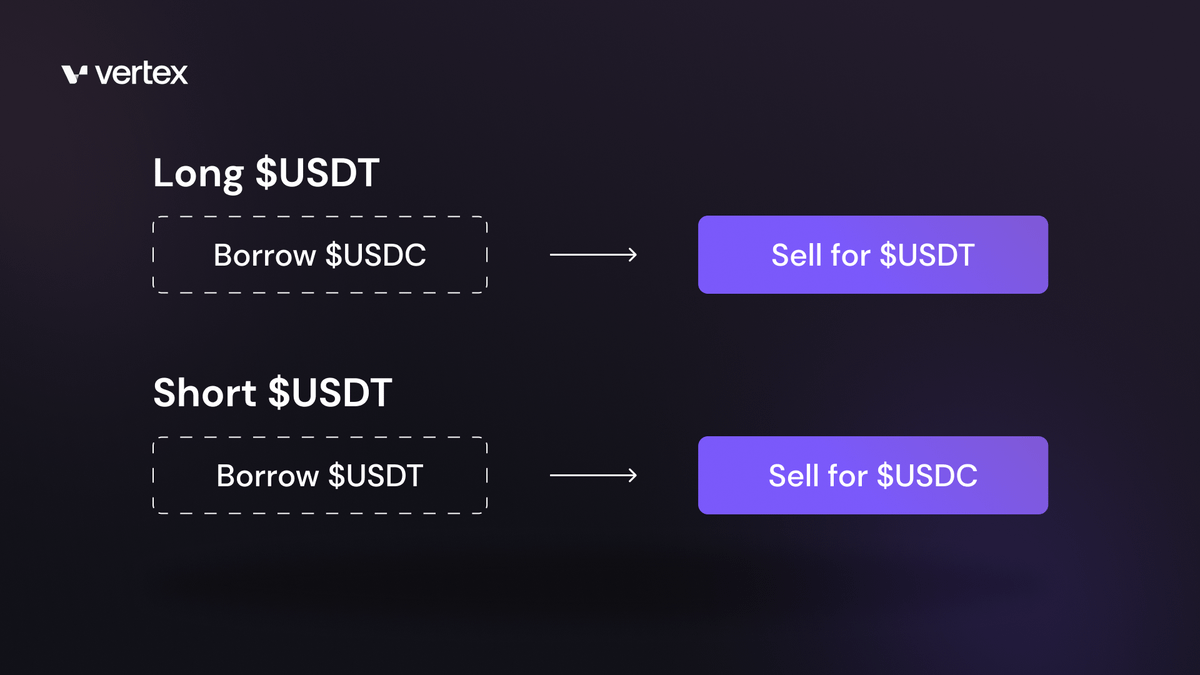Viewport: 1200px width, 675px height.
Task: Click the Short $USDT heading
Action: pyautogui.click(x=272, y=393)
